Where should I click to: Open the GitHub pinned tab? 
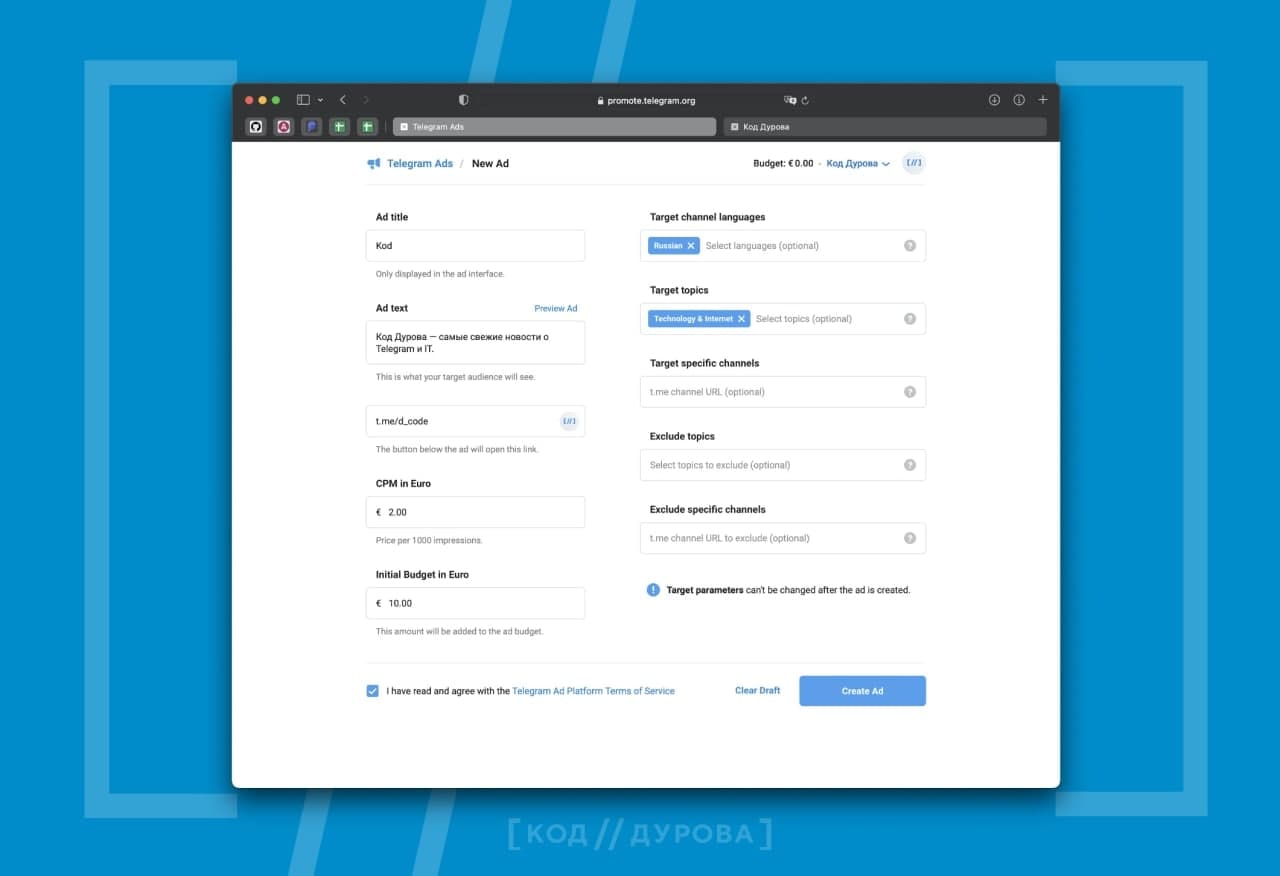click(x=256, y=127)
